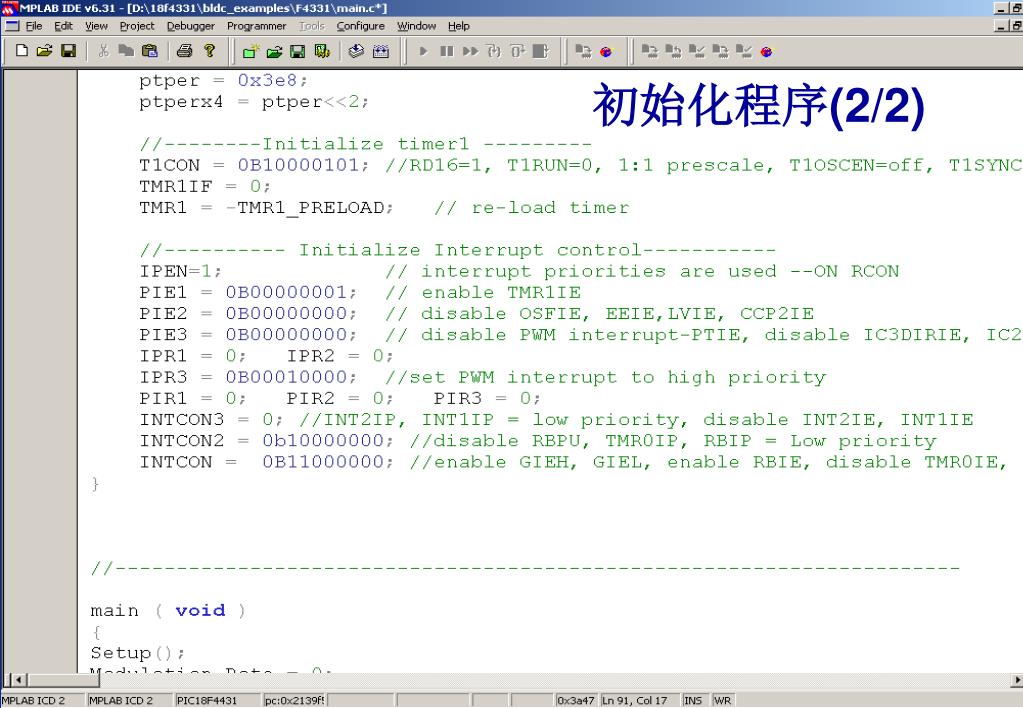Print the file with the printer icon

coord(185,51)
